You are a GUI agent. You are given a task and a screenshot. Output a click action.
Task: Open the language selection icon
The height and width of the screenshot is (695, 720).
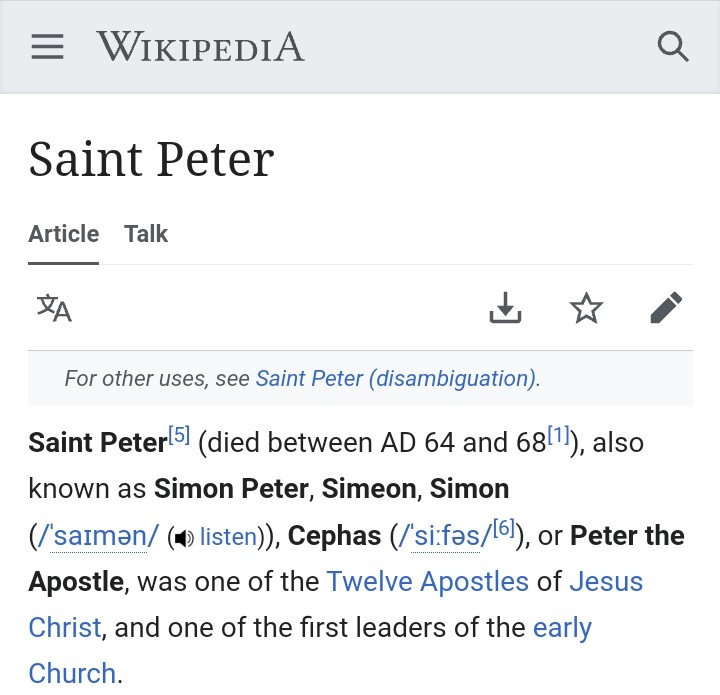pos(54,308)
